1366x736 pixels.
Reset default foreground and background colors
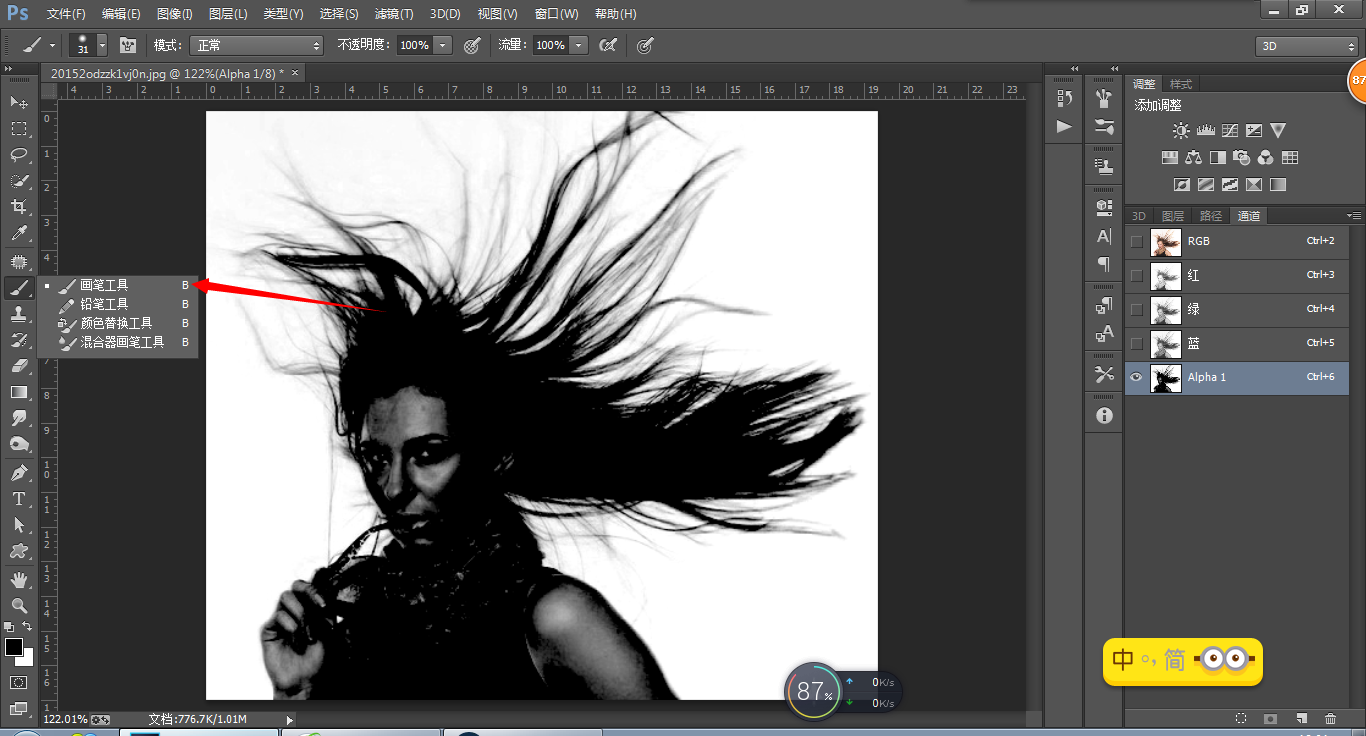click(x=9, y=628)
